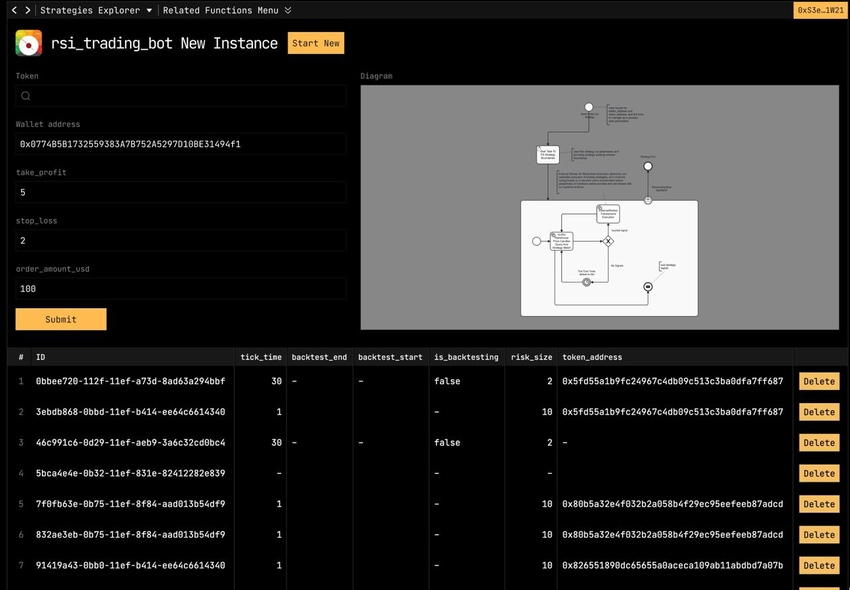Click the take_profit input field
850x590 pixels.
click(x=180, y=192)
